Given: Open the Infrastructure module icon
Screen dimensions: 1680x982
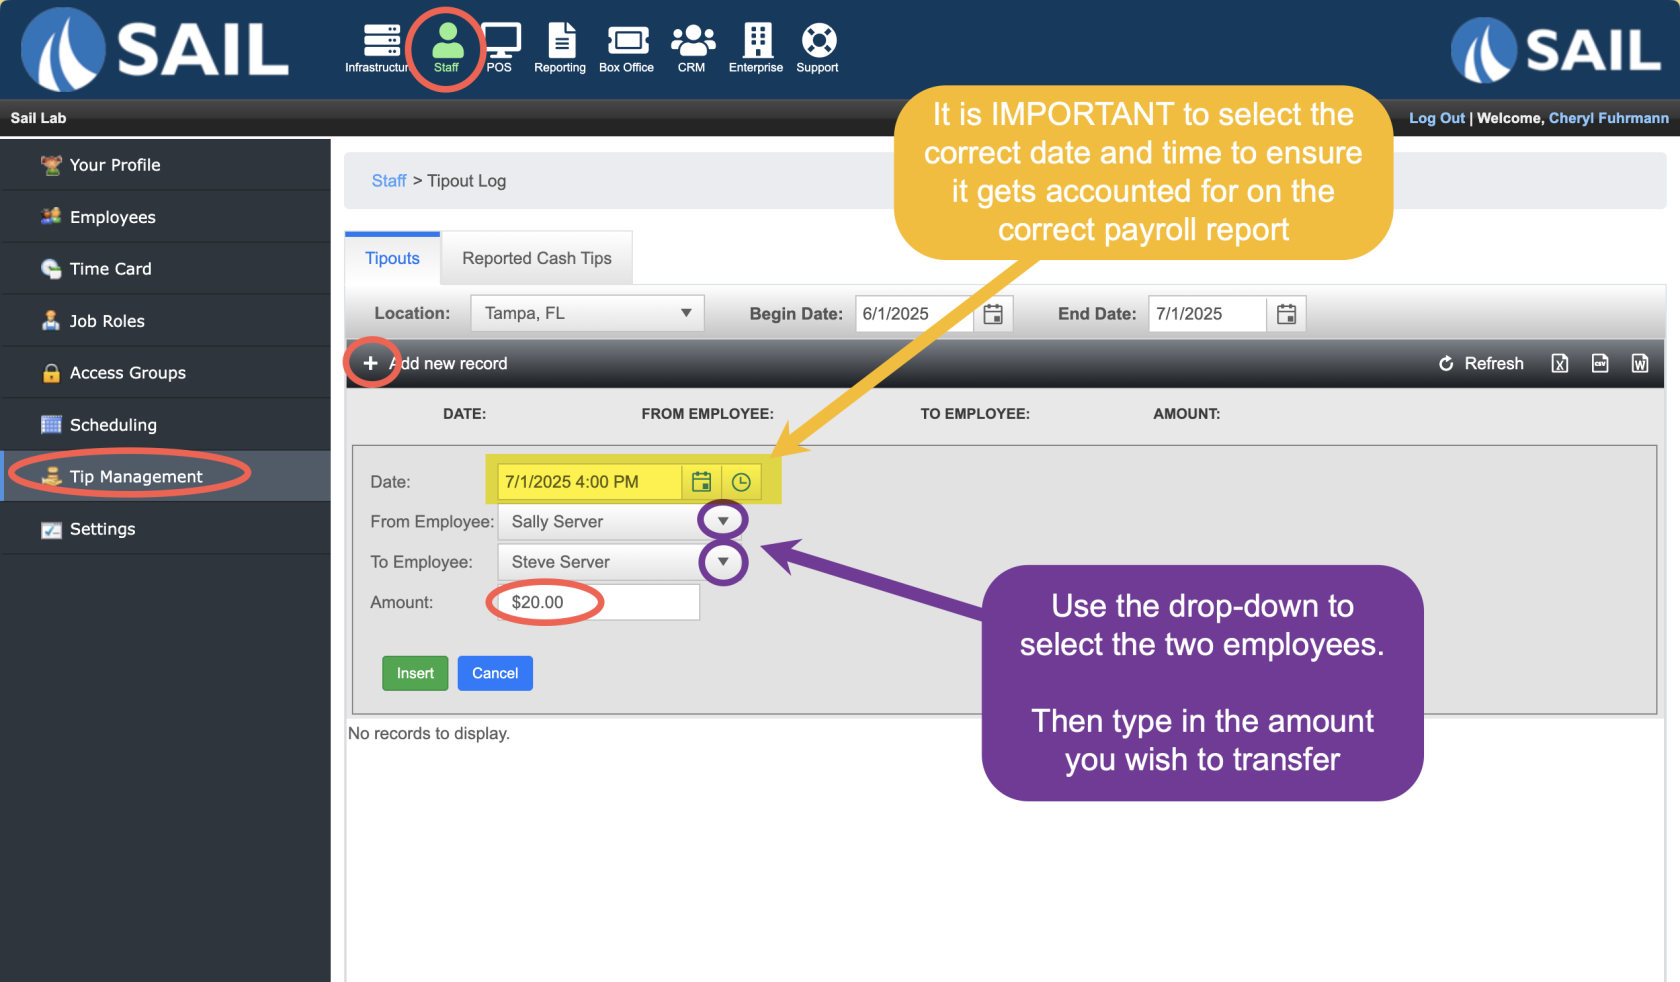Looking at the screenshot, I should click(381, 48).
